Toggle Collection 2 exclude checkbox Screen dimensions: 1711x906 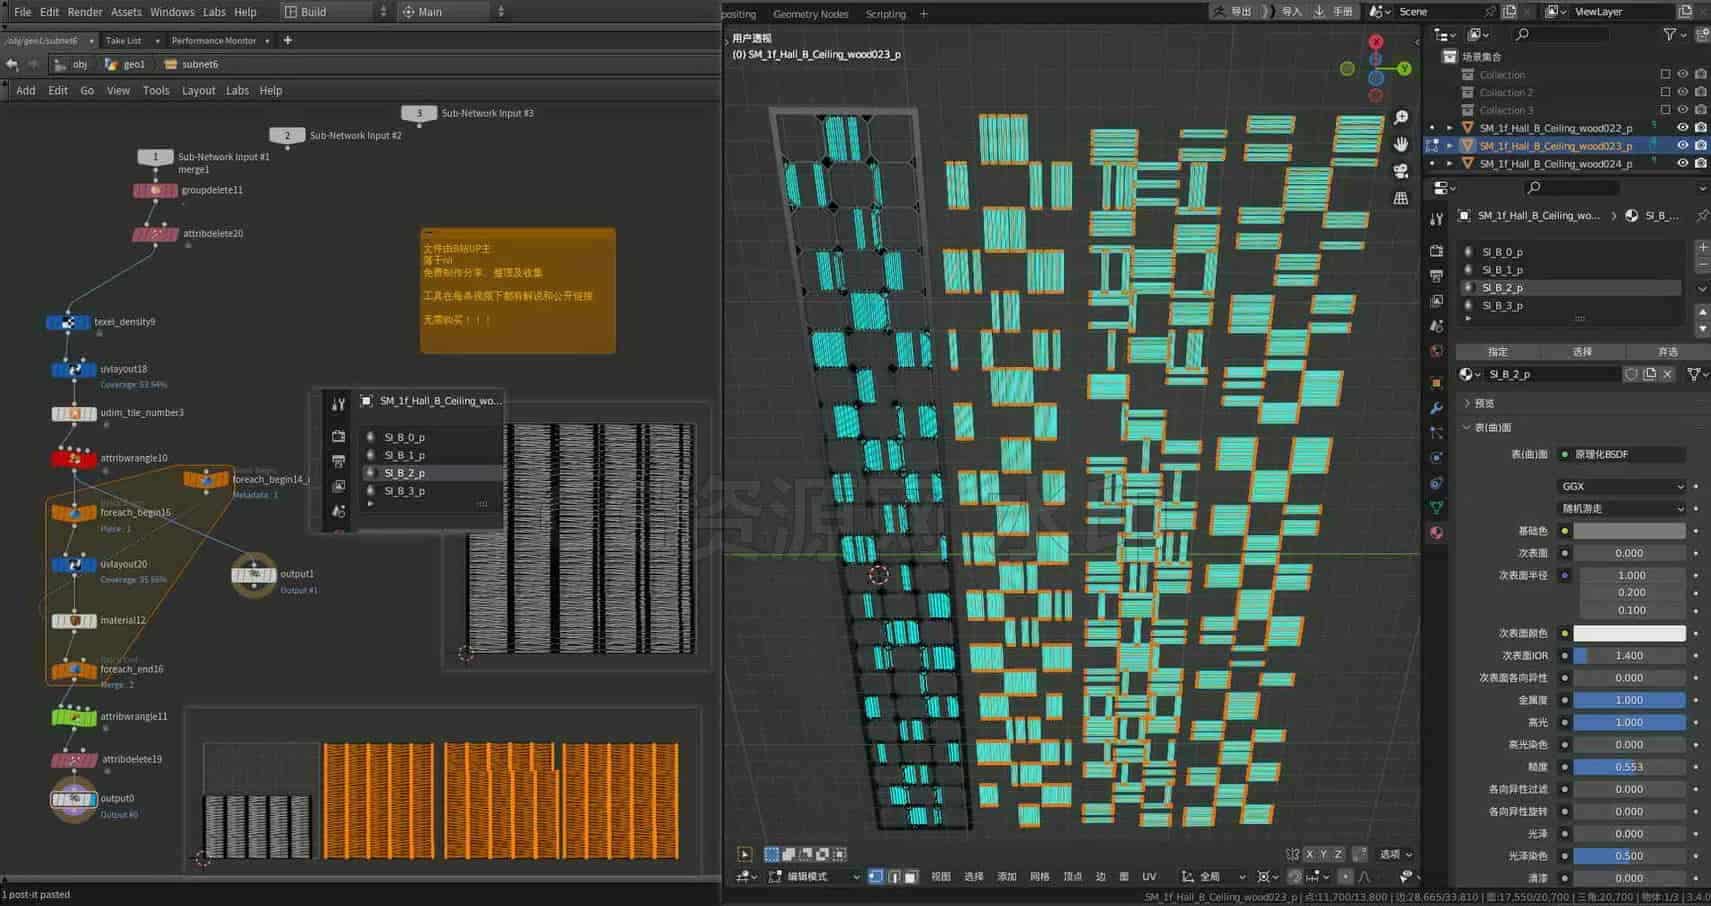pyautogui.click(x=1665, y=92)
